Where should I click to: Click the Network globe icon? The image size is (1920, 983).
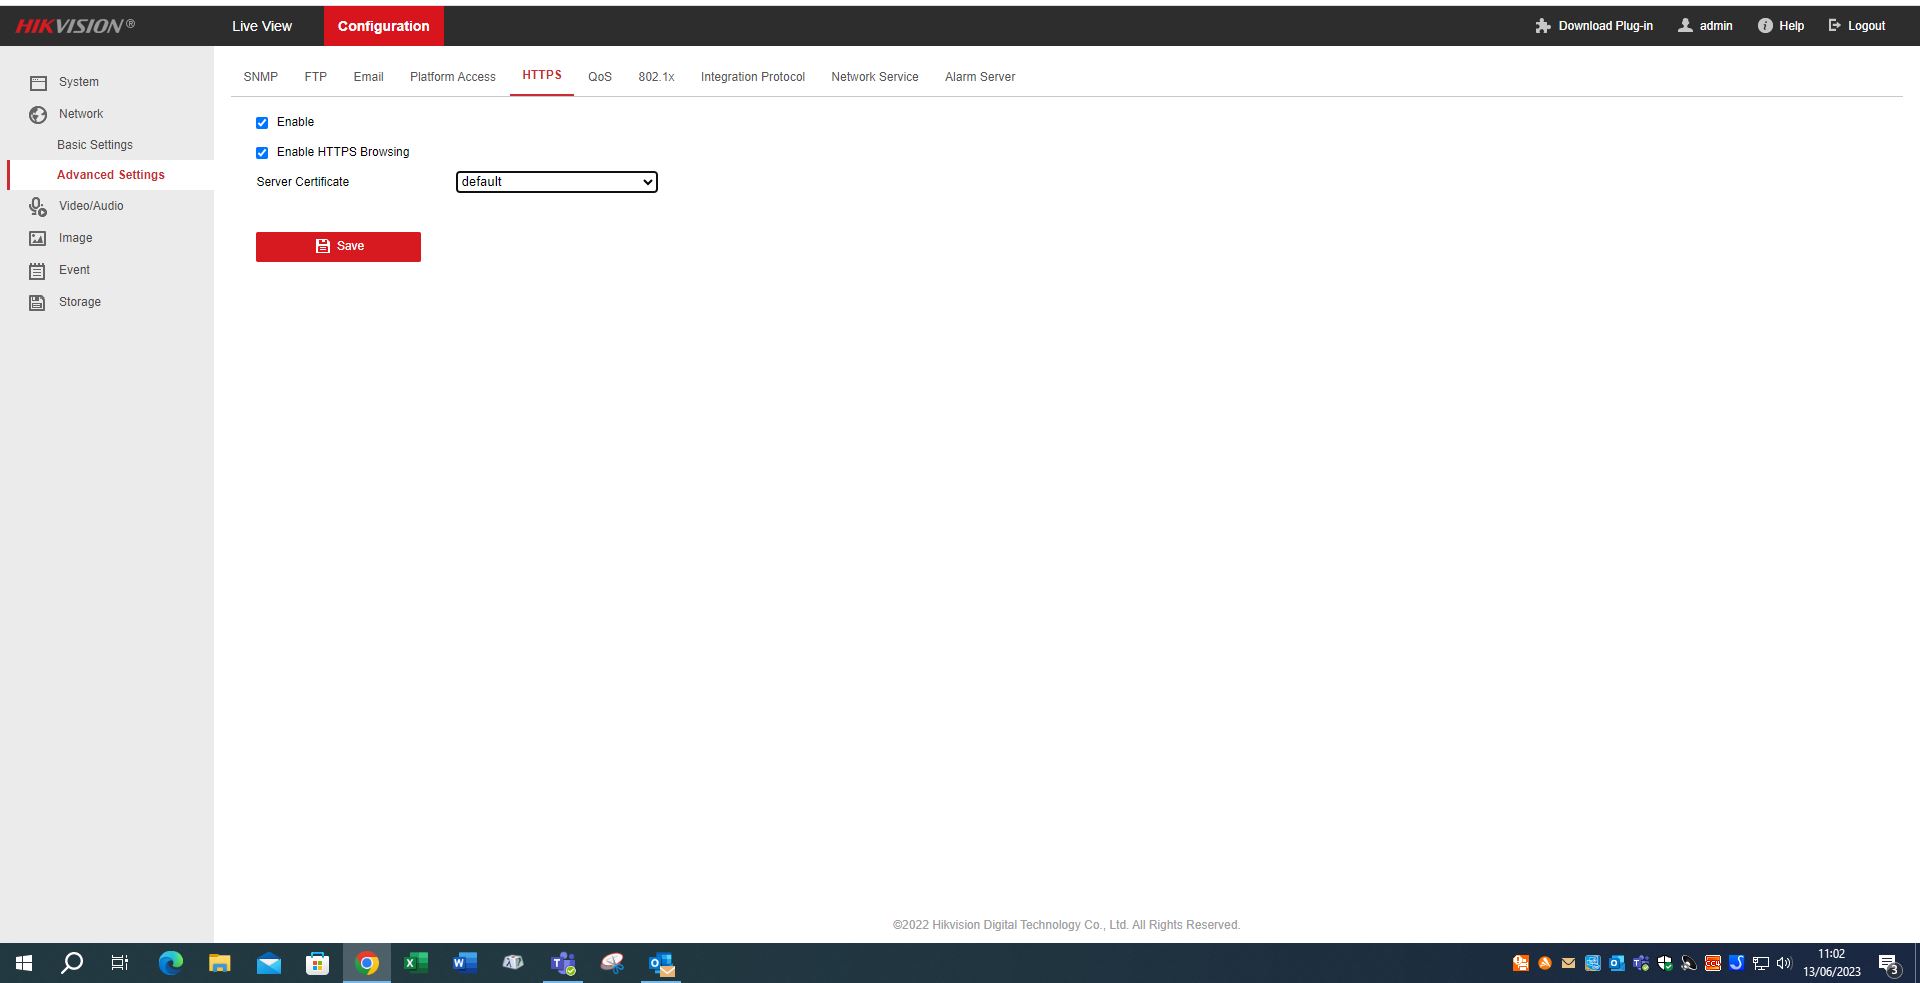pos(38,115)
